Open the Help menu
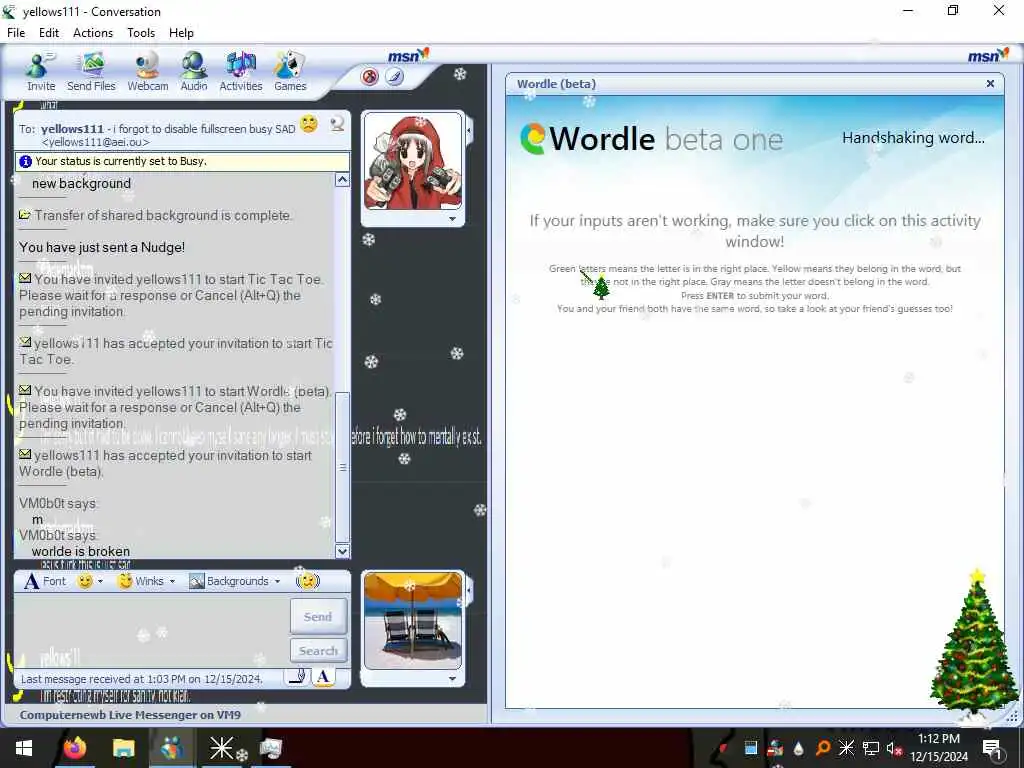 tap(181, 33)
